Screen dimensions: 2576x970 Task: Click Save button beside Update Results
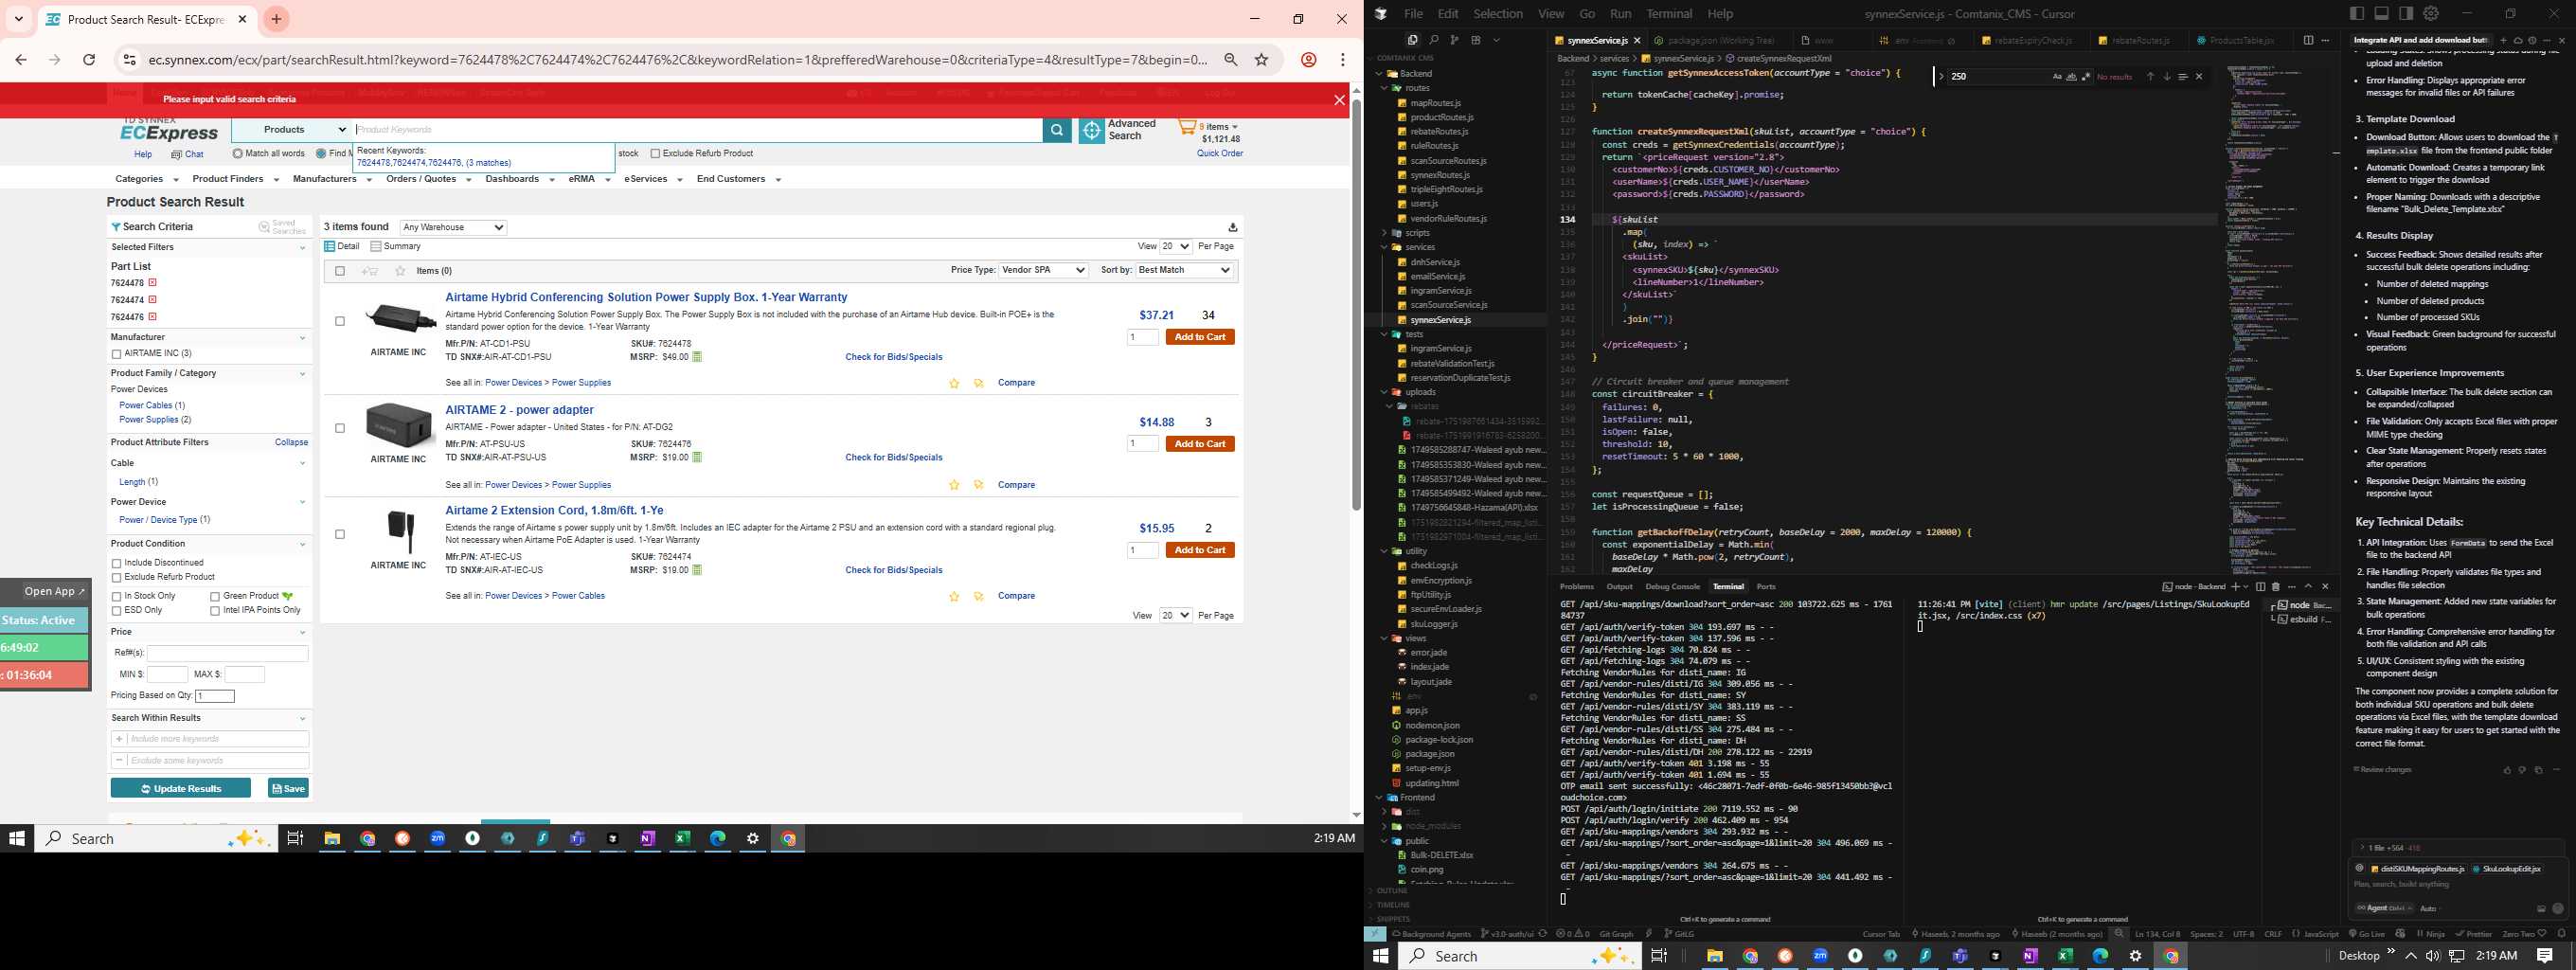289,789
